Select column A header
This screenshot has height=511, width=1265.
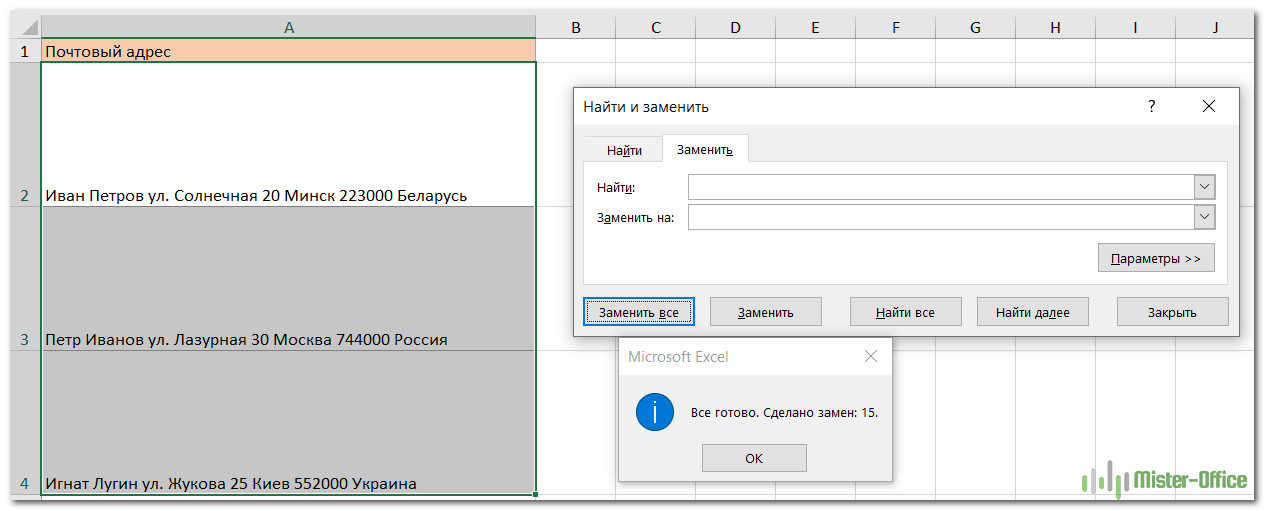click(288, 28)
